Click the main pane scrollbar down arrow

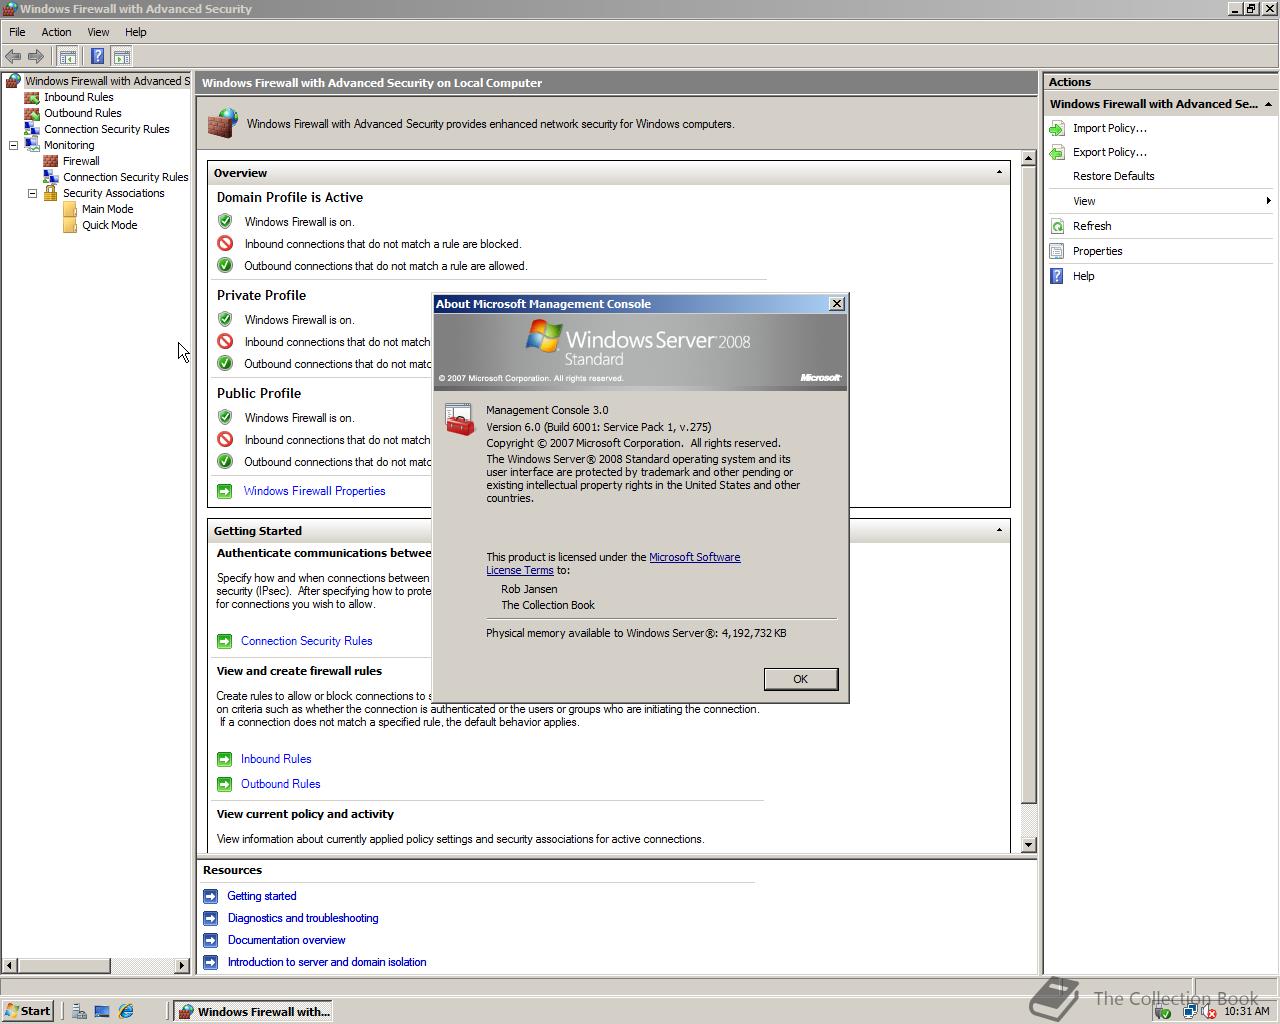point(1028,845)
